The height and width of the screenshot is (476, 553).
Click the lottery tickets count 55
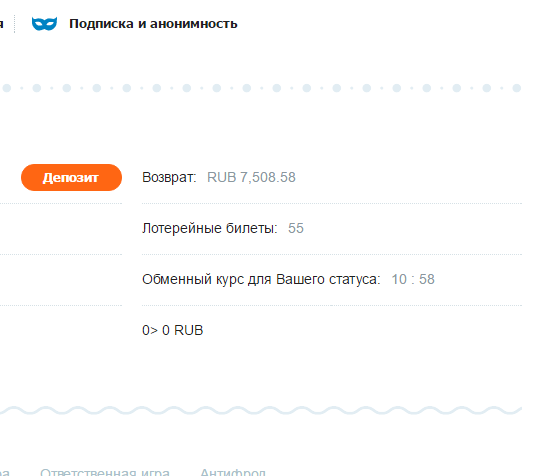click(x=296, y=228)
